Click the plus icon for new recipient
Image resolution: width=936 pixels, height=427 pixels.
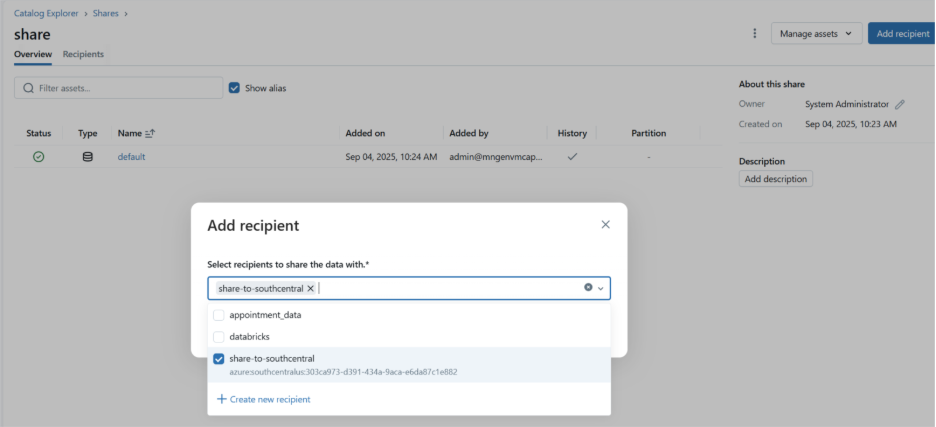[x=222, y=399]
